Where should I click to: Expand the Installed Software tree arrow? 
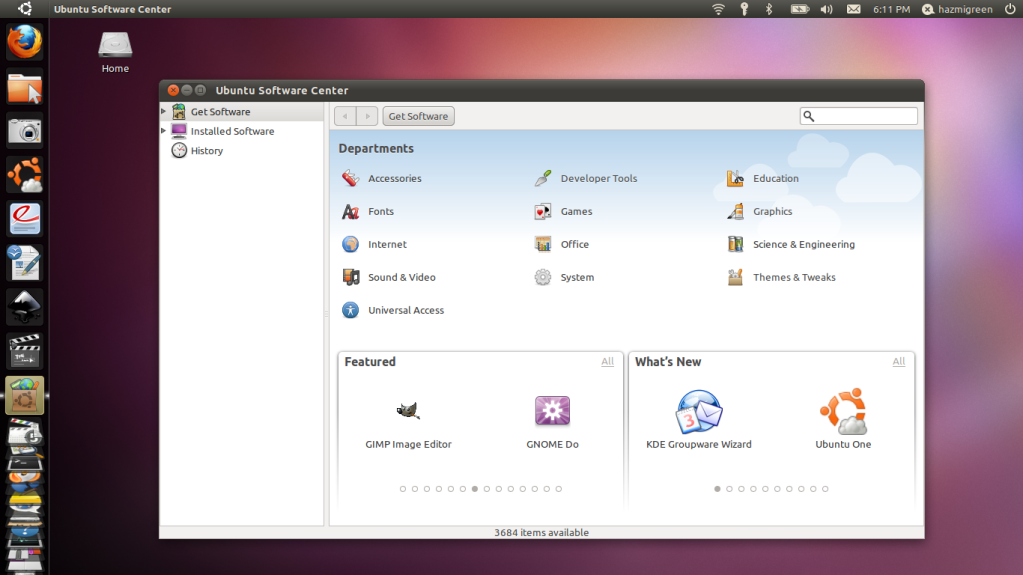click(164, 131)
